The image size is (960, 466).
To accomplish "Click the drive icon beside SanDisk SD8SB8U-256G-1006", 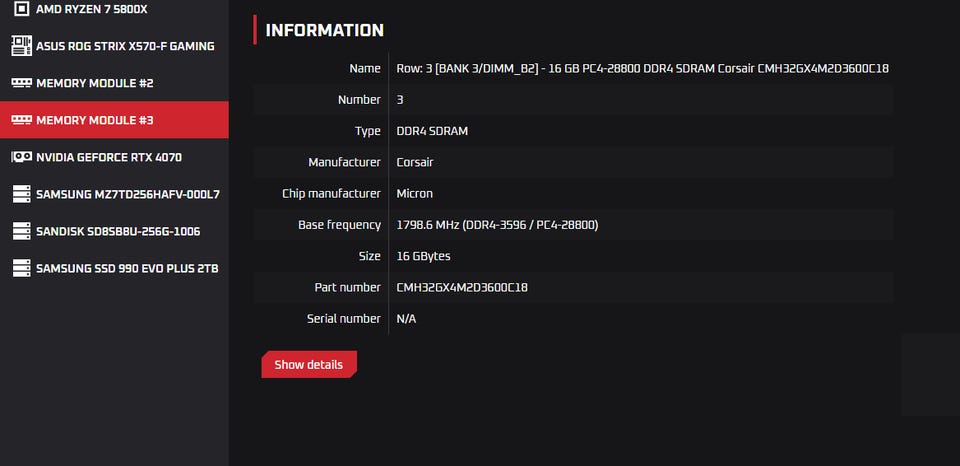I will [21, 231].
